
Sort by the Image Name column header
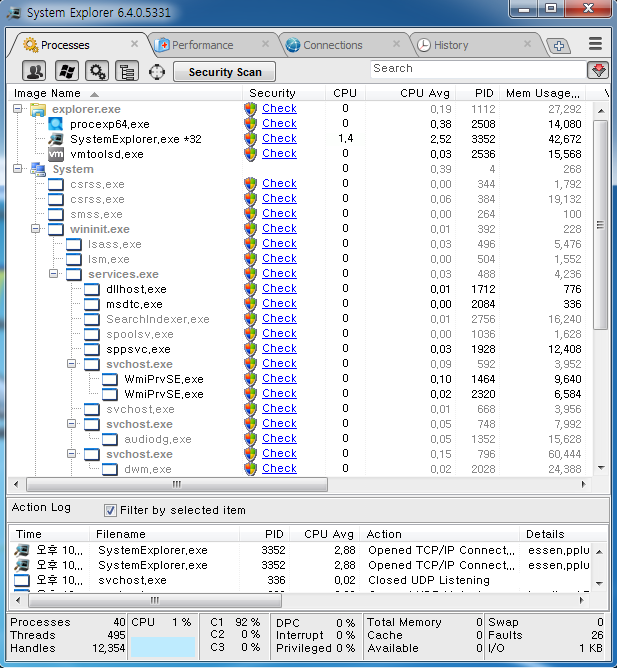[124, 93]
